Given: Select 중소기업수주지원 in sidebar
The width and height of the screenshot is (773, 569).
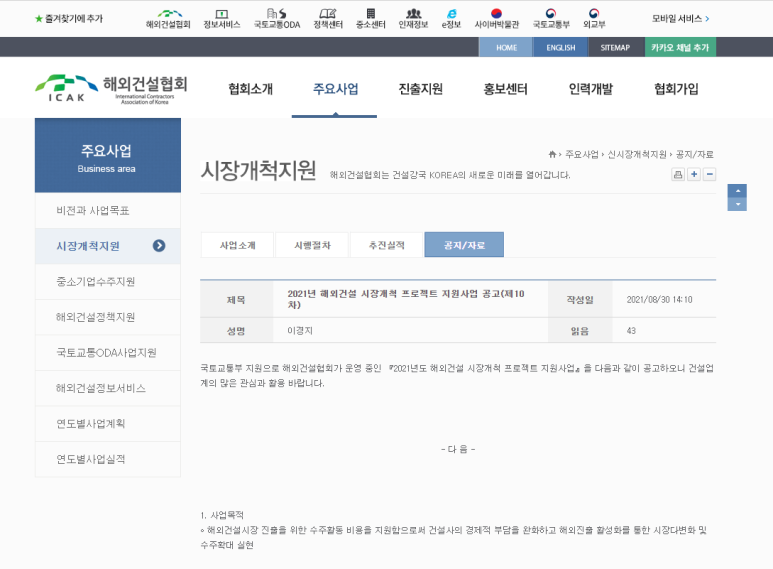Looking at the screenshot, I should click(107, 282).
